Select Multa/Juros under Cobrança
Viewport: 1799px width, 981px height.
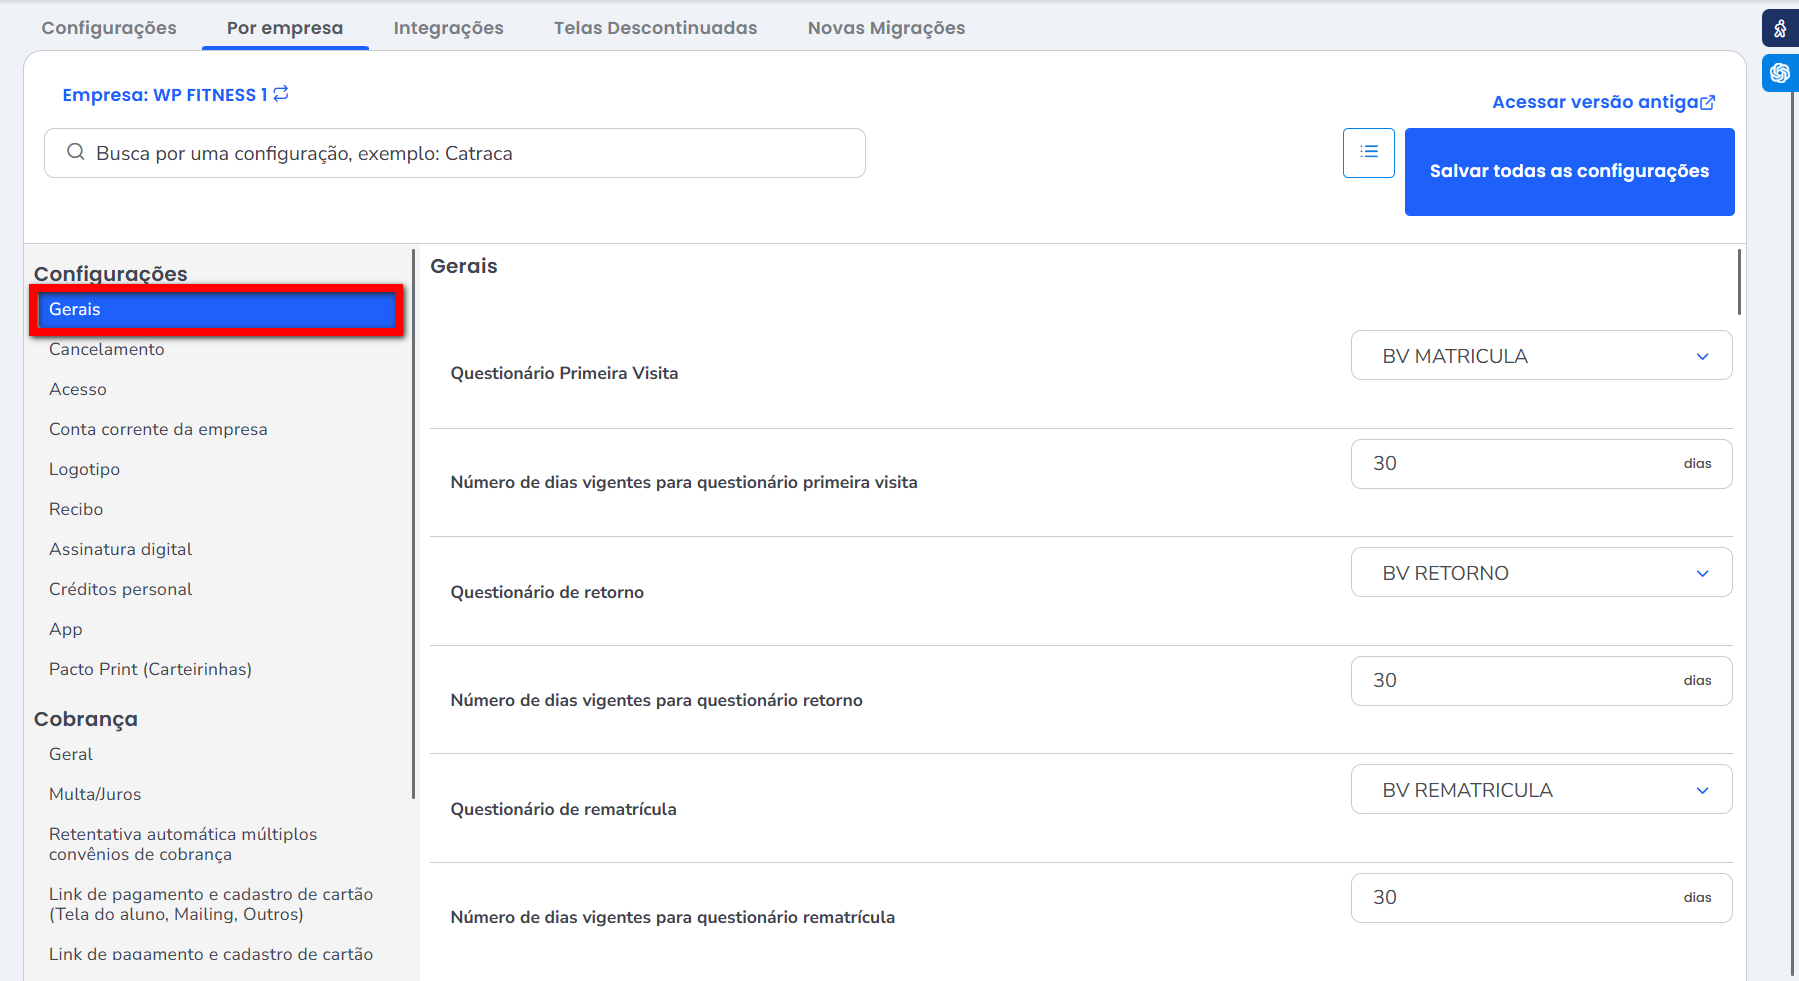pyautogui.click(x=95, y=794)
